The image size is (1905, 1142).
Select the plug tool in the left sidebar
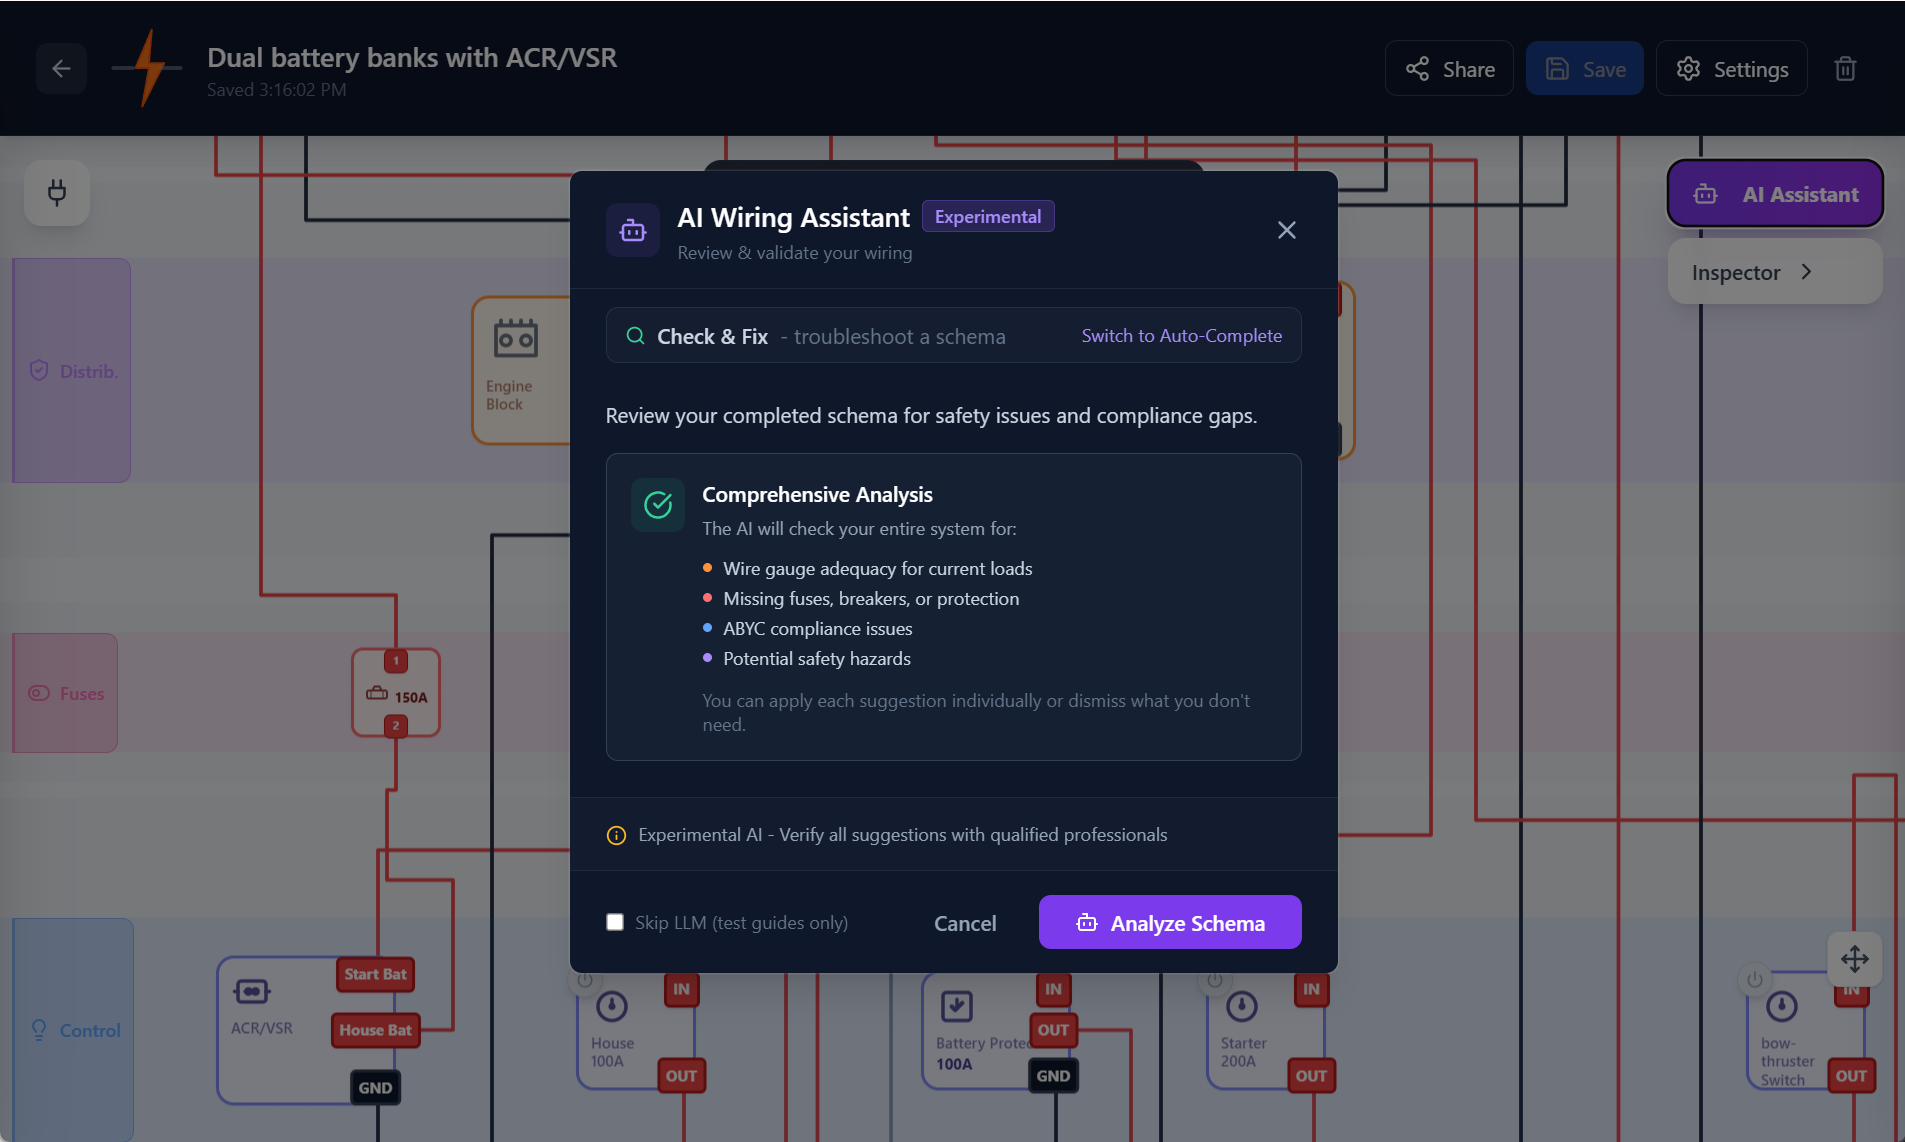point(57,192)
